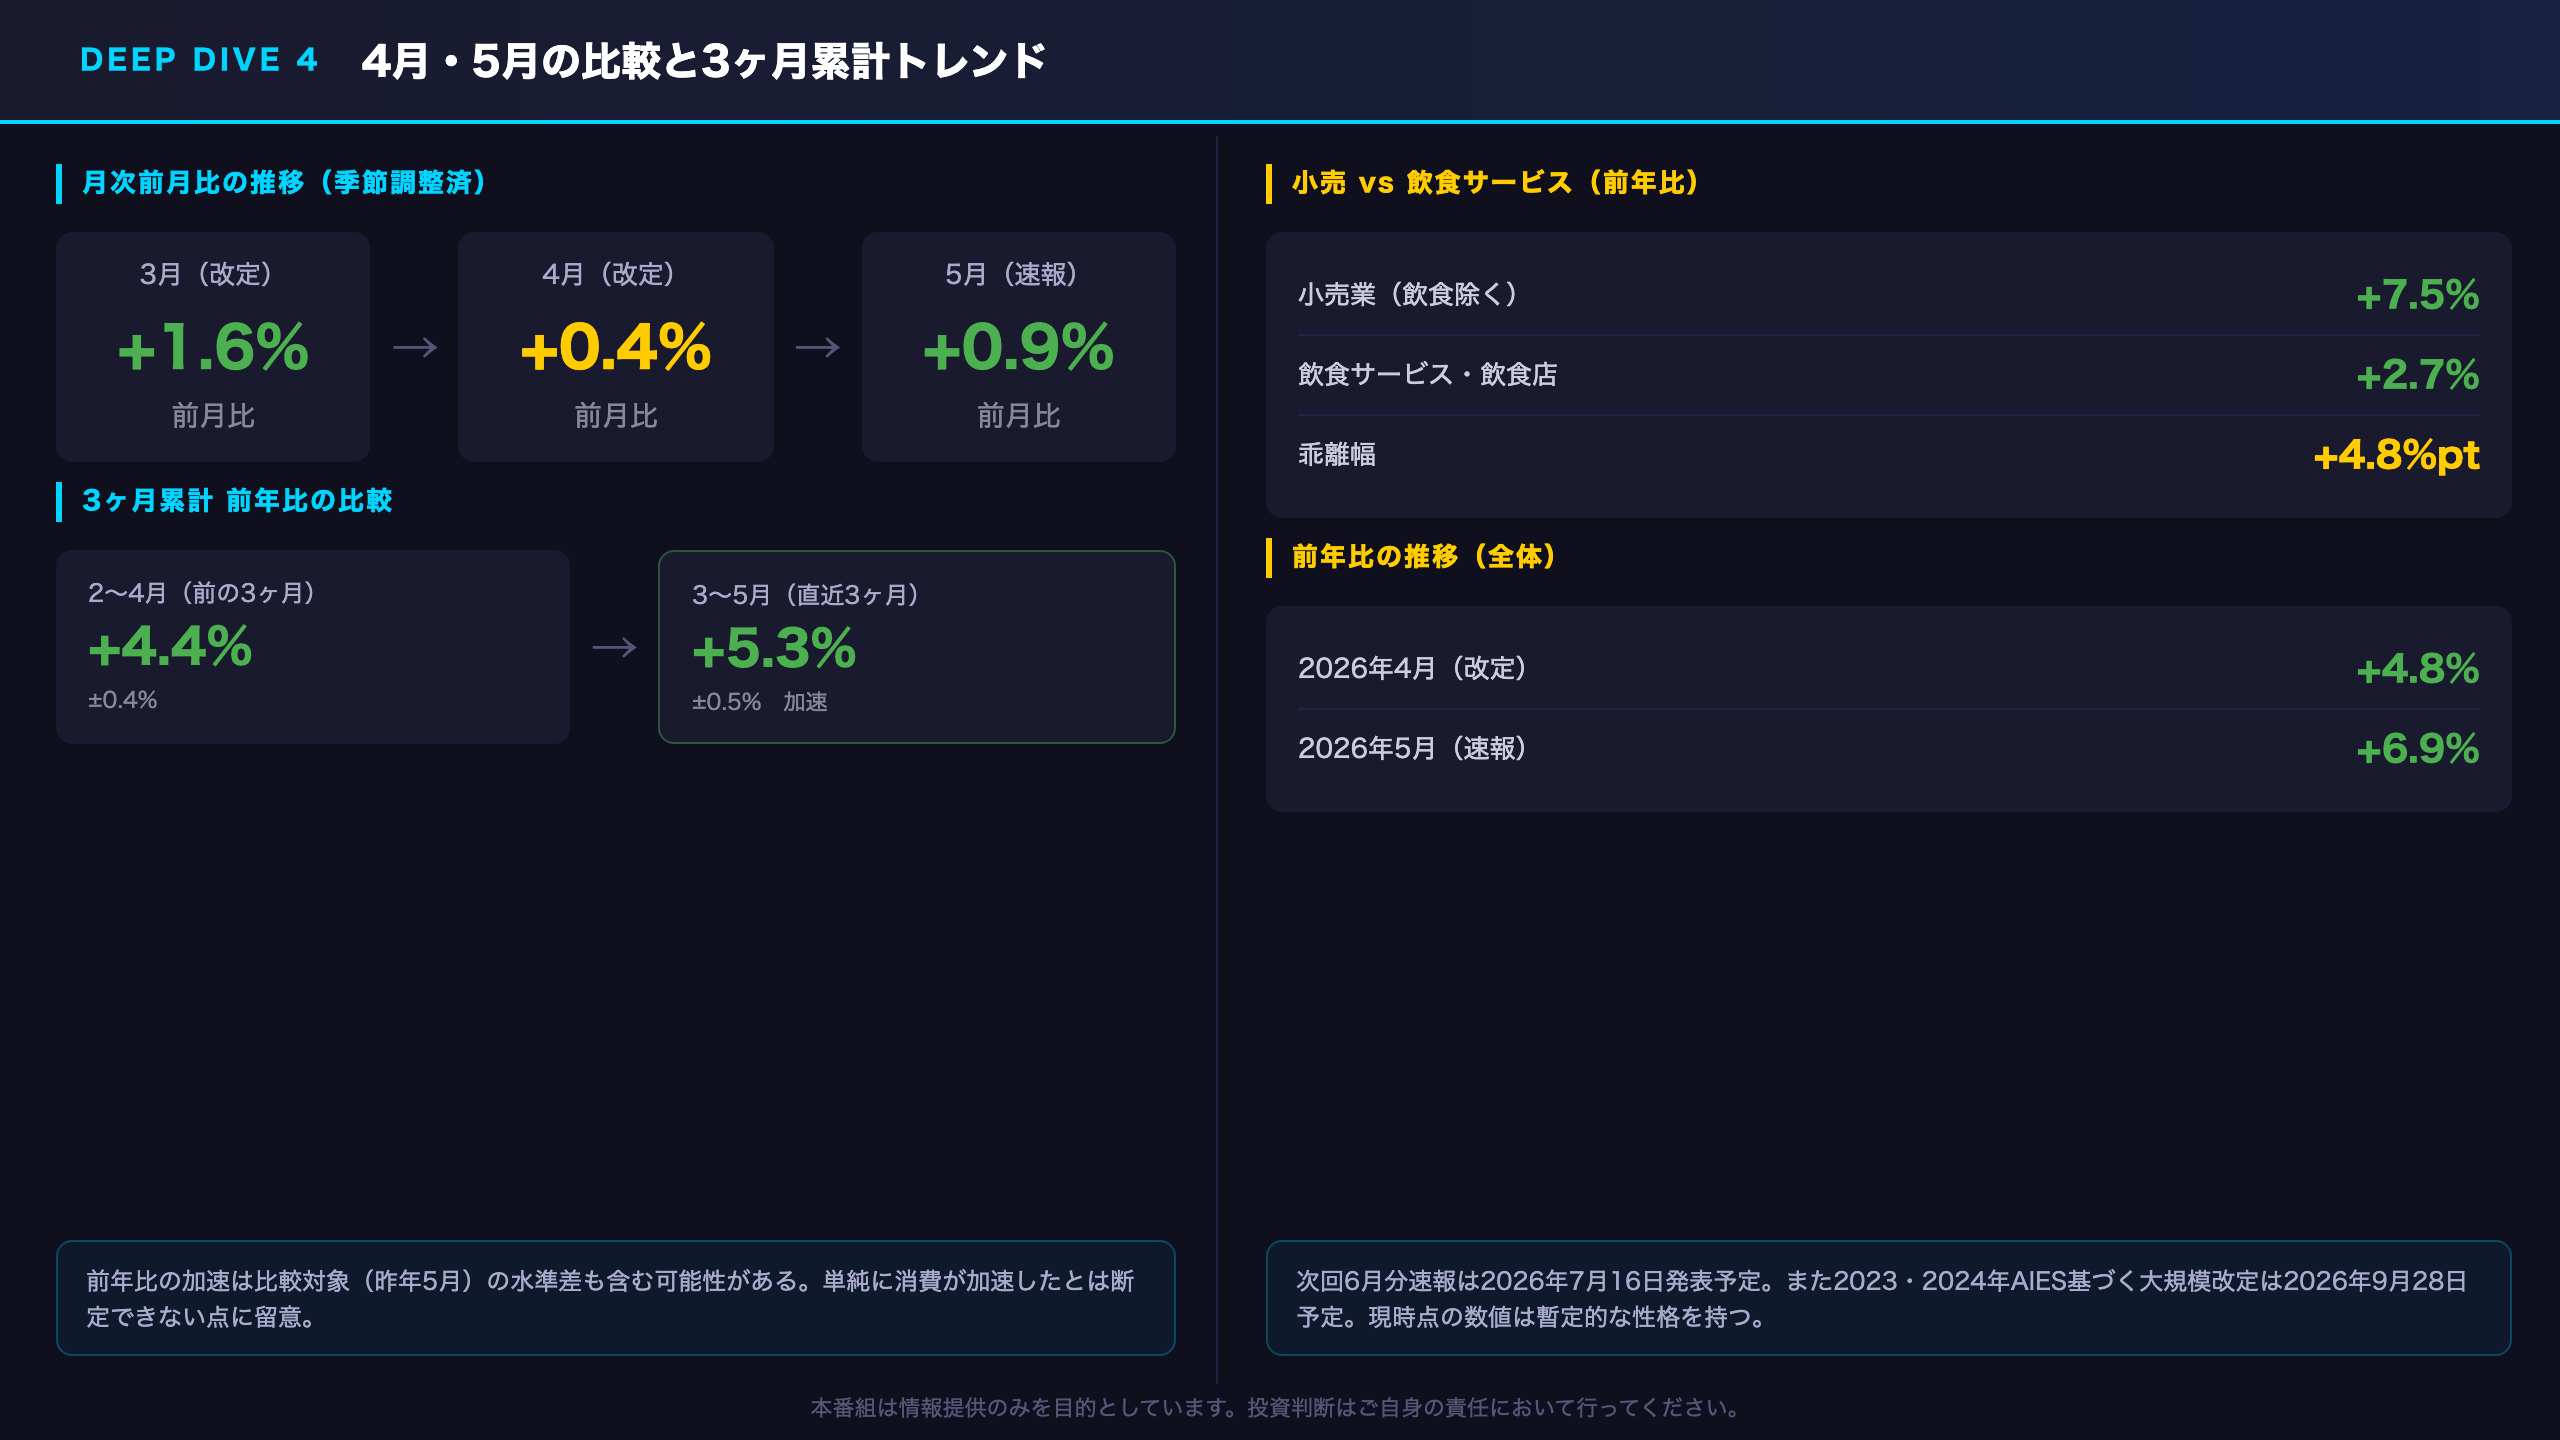Click the 乖離幅 row label
The width and height of the screenshot is (2560, 1440).
point(1337,454)
